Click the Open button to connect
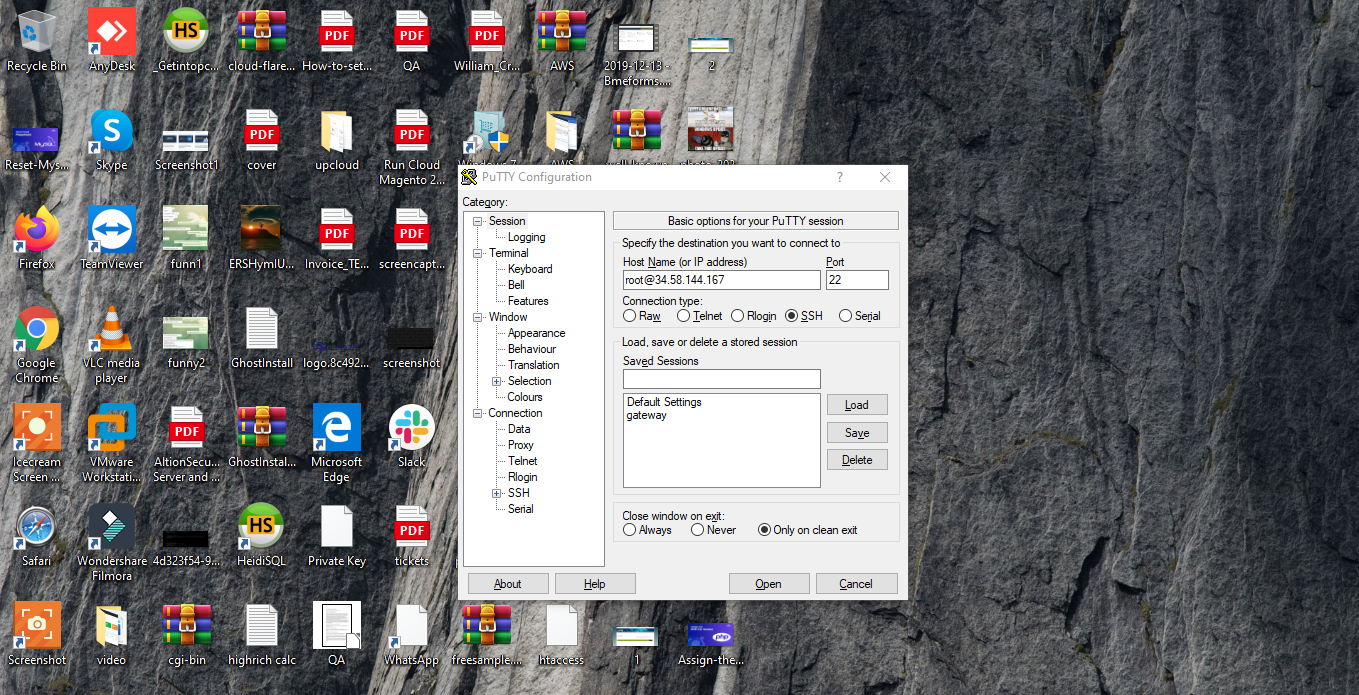 768,584
